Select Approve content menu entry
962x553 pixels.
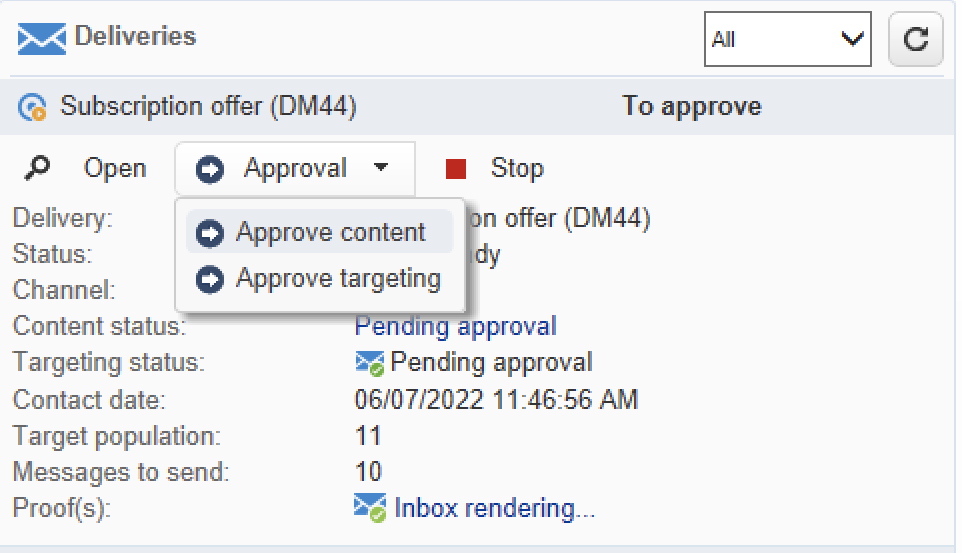click(x=320, y=232)
